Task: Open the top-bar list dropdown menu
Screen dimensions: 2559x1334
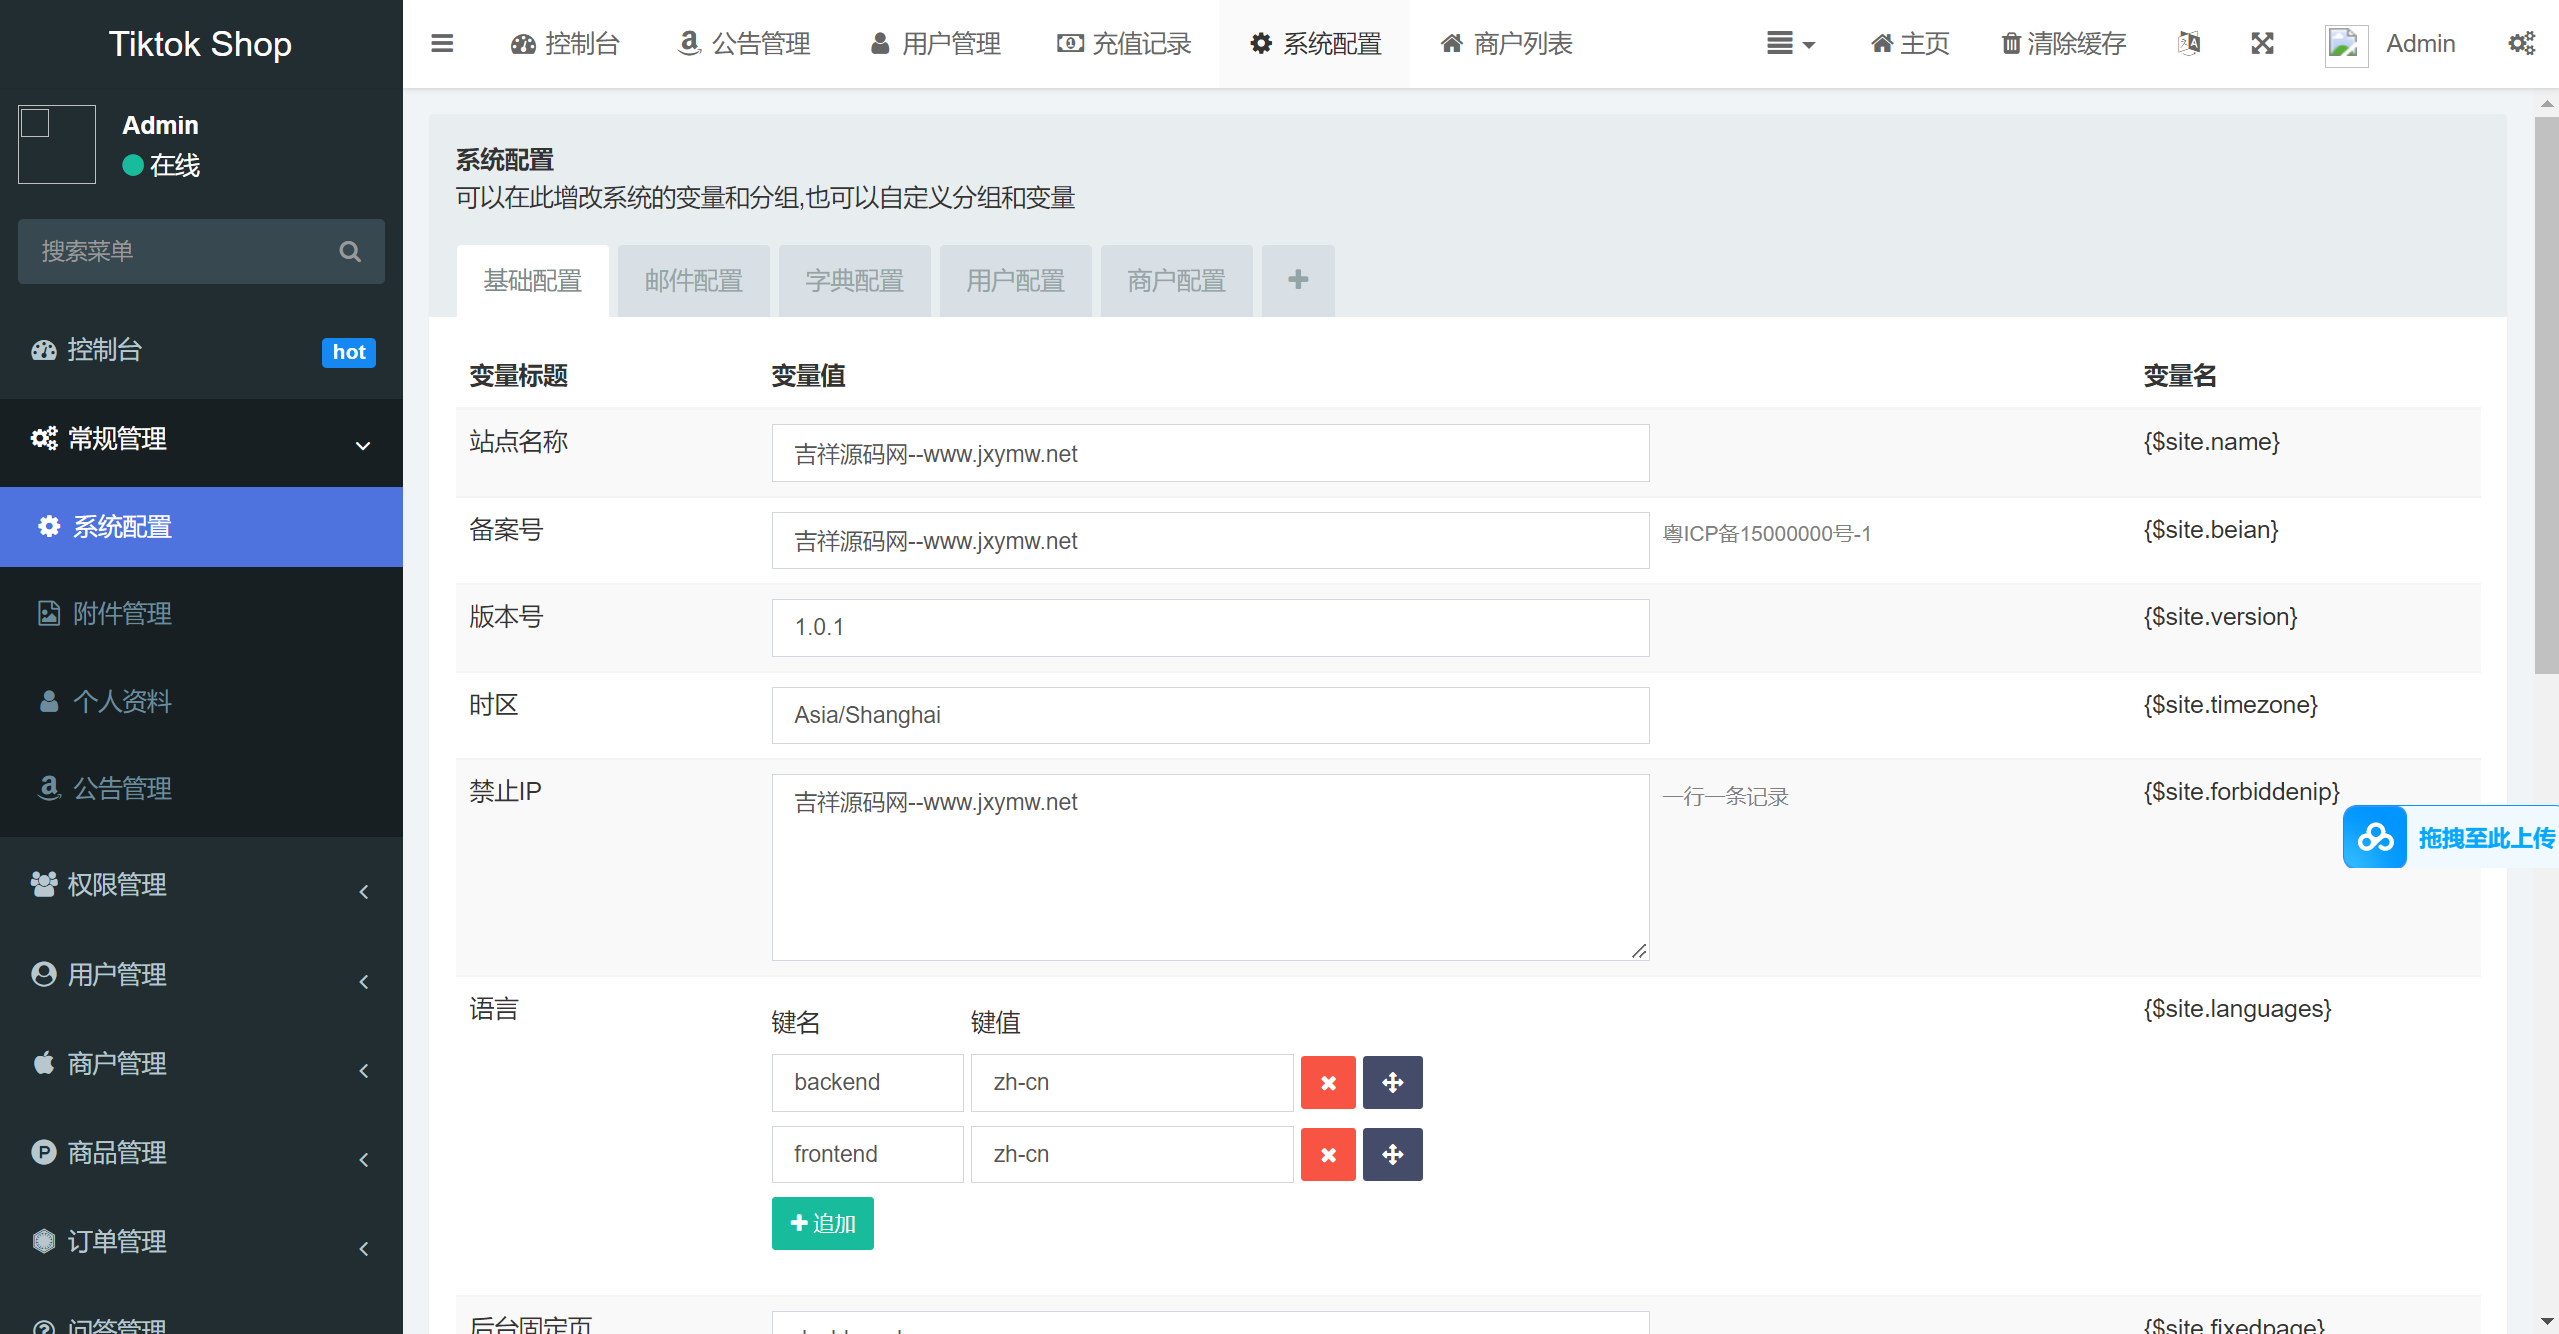Action: tap(1790, 43)
